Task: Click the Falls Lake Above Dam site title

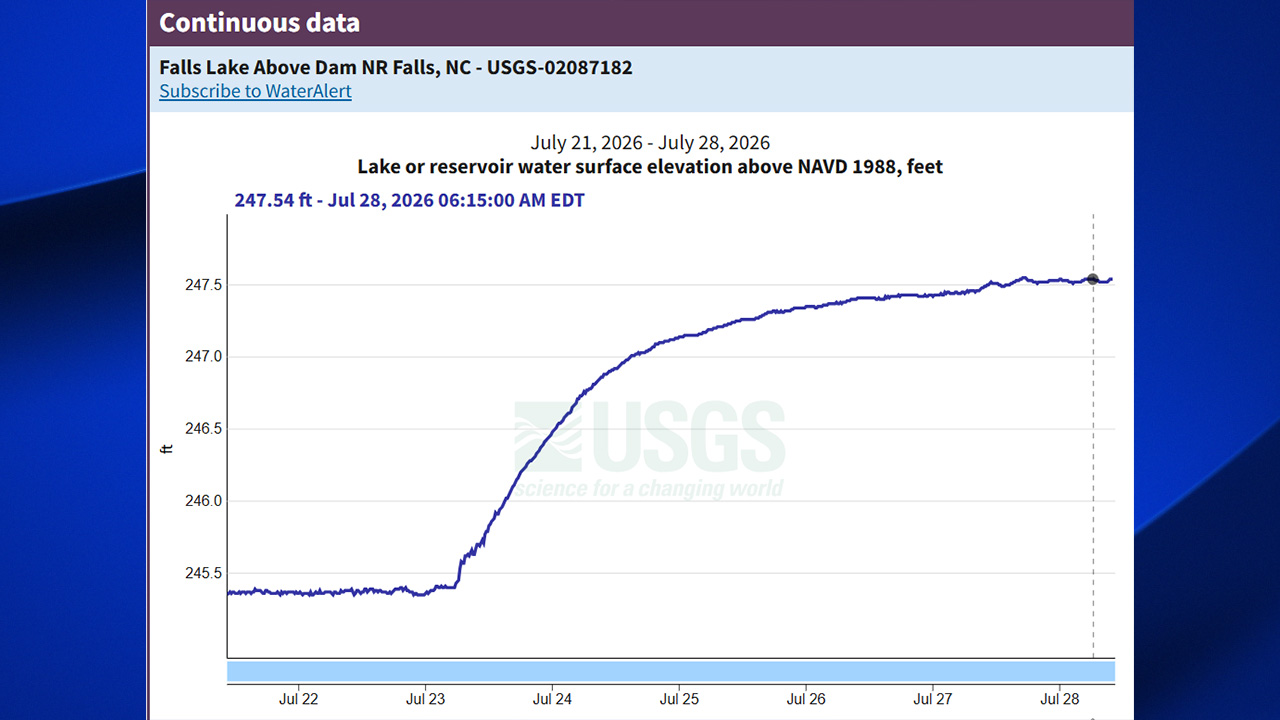Action: (396, 68)
